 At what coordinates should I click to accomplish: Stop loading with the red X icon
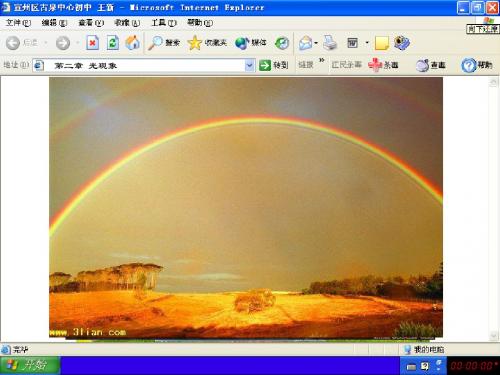coord(92,43)
